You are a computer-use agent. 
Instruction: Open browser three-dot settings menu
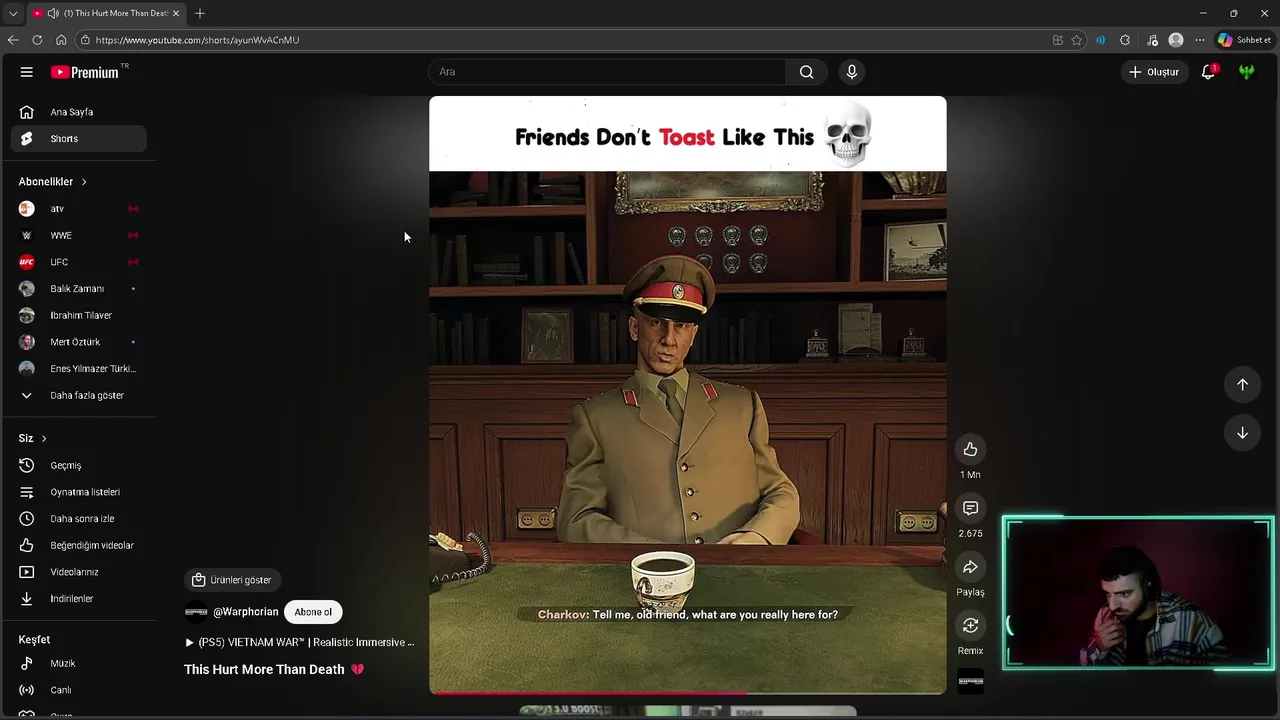1200,40
